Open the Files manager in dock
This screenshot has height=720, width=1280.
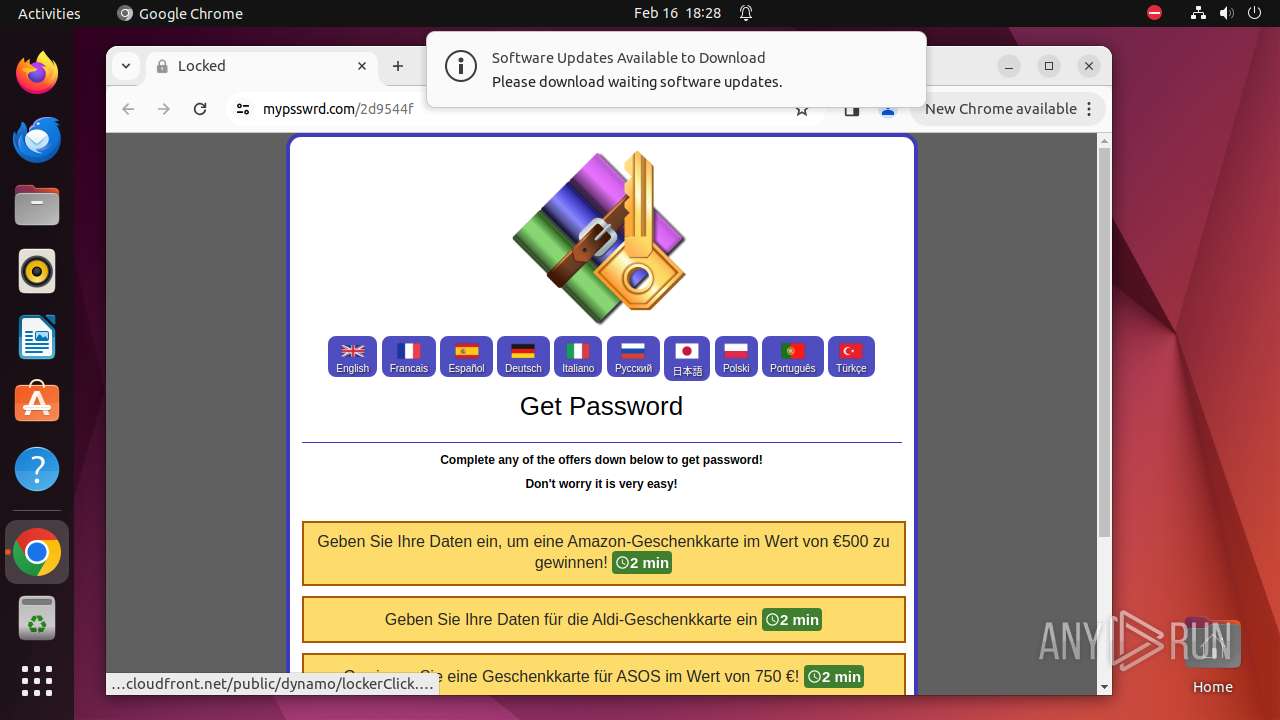[37, 205]
